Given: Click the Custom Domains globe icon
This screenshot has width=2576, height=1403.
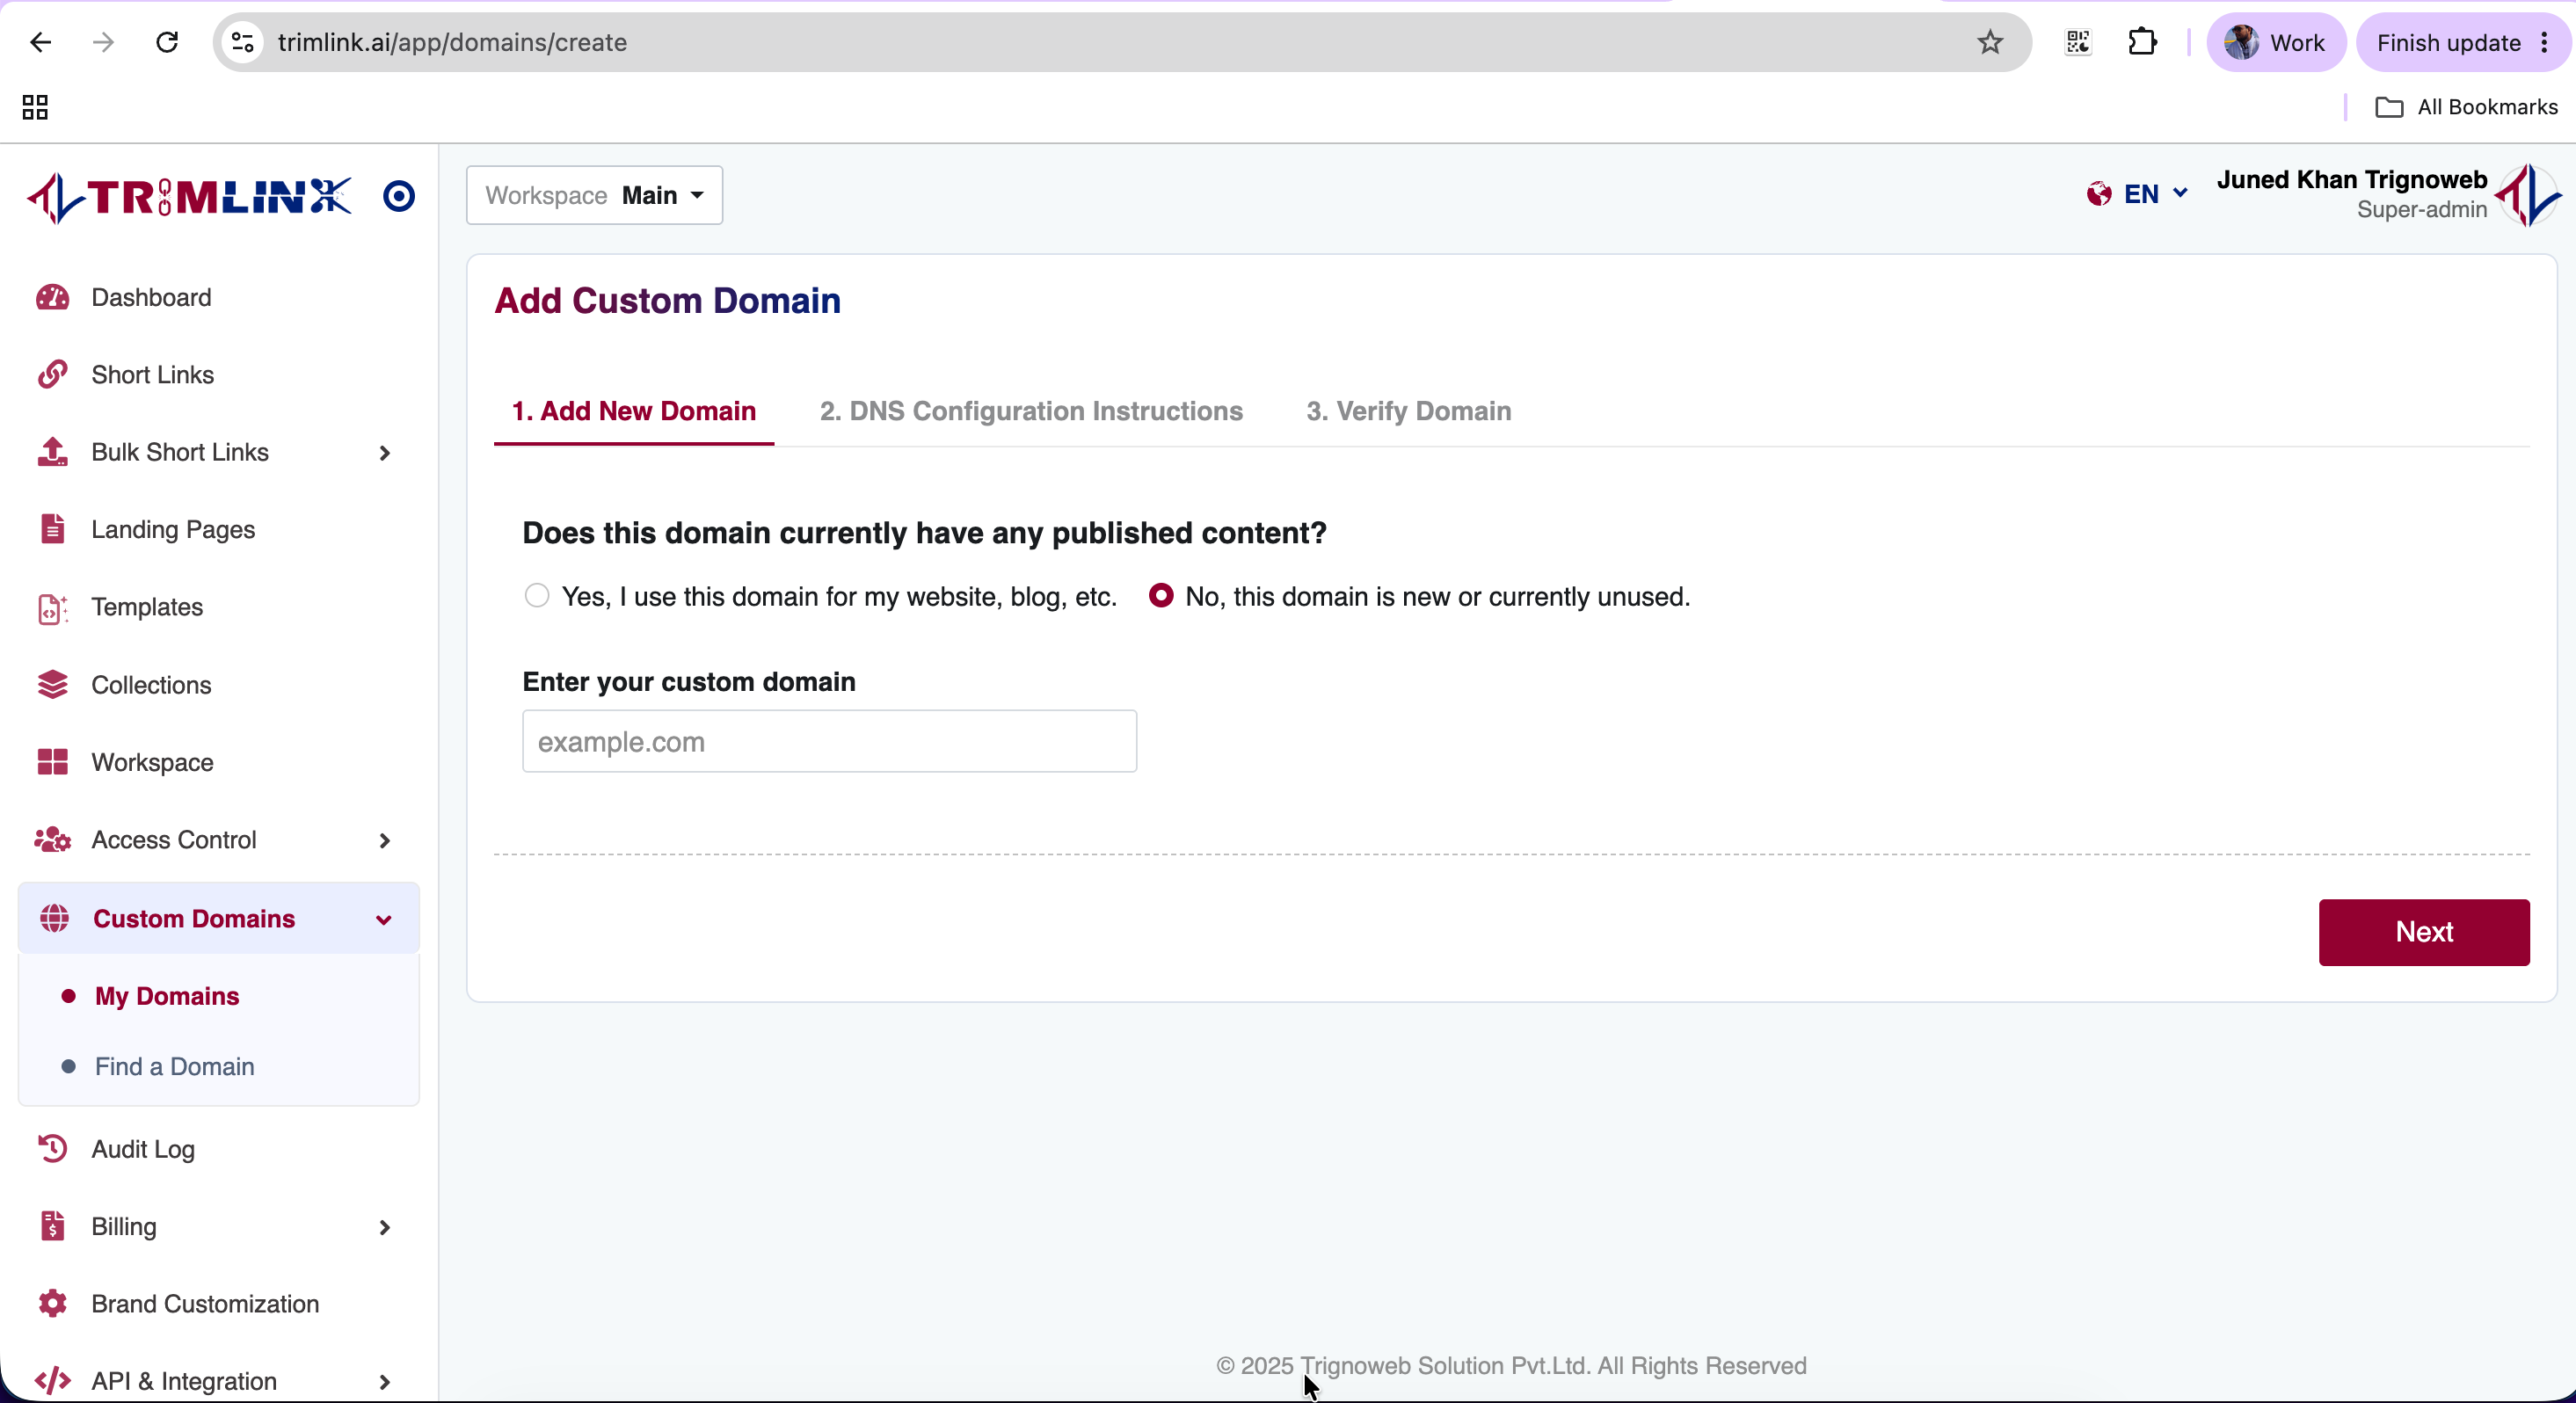Looking at the screenshot, I should tap(54, 918).
